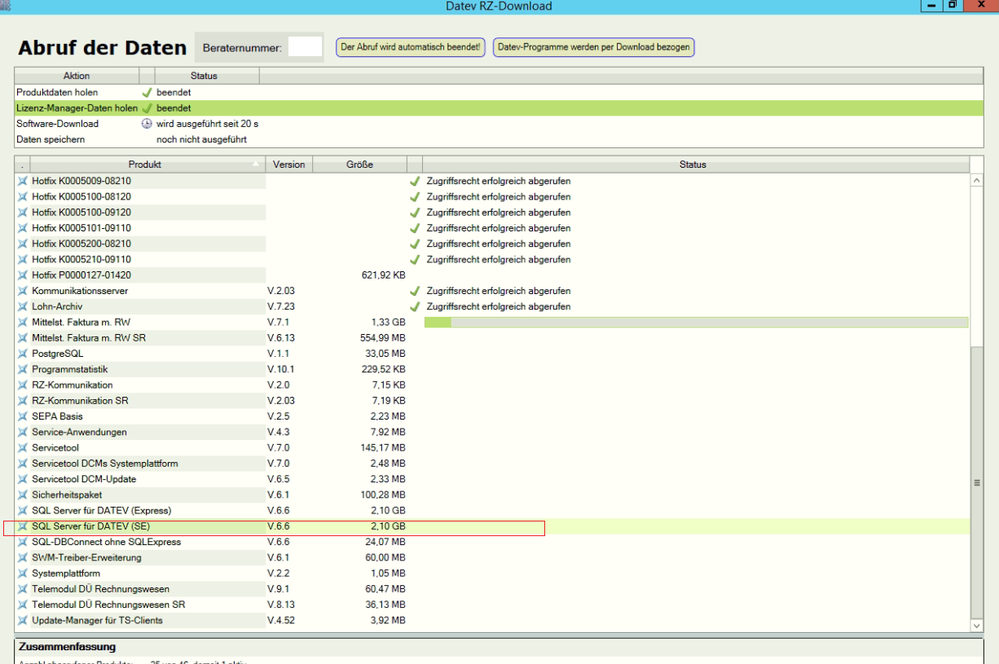Select Telemodul DÜ Rechnungswesen SR row
The image size is (999, 664).
pos(492,605)
